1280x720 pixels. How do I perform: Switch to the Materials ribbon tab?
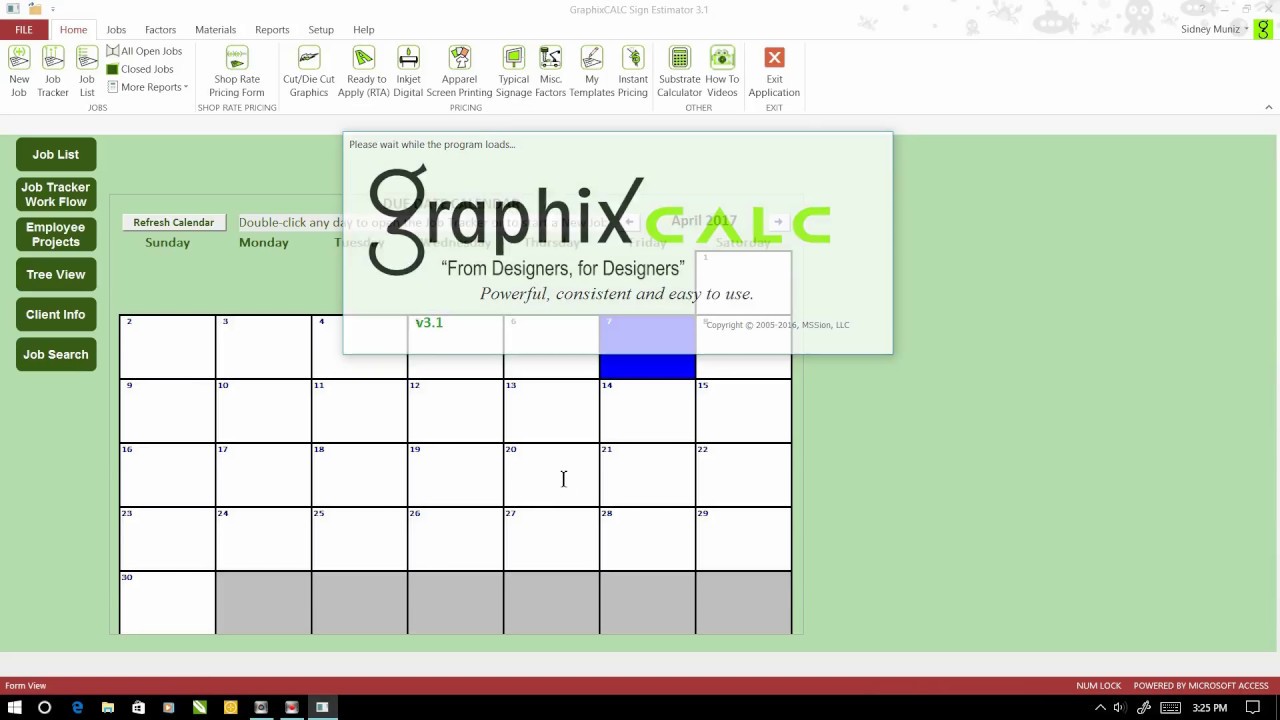215,30
